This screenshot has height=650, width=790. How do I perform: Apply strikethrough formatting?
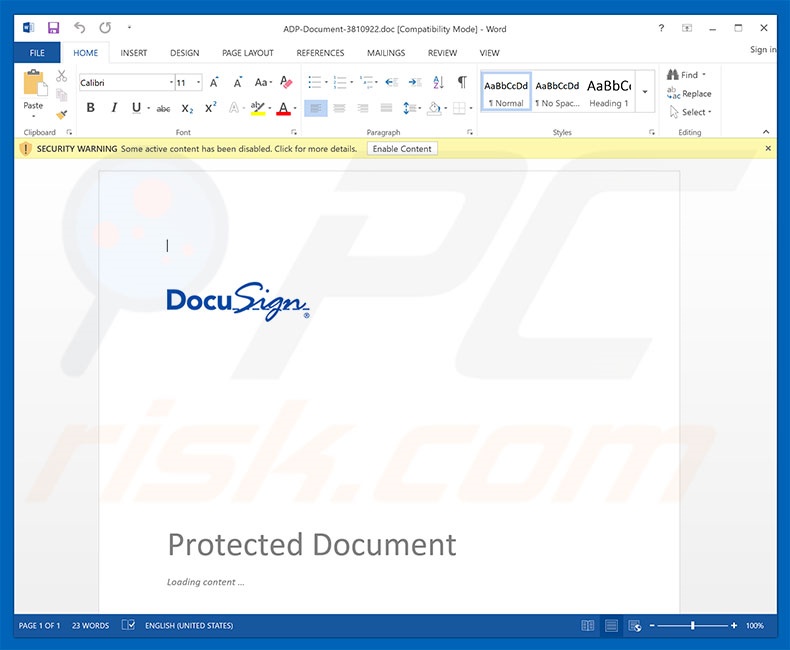coord(163,108)
